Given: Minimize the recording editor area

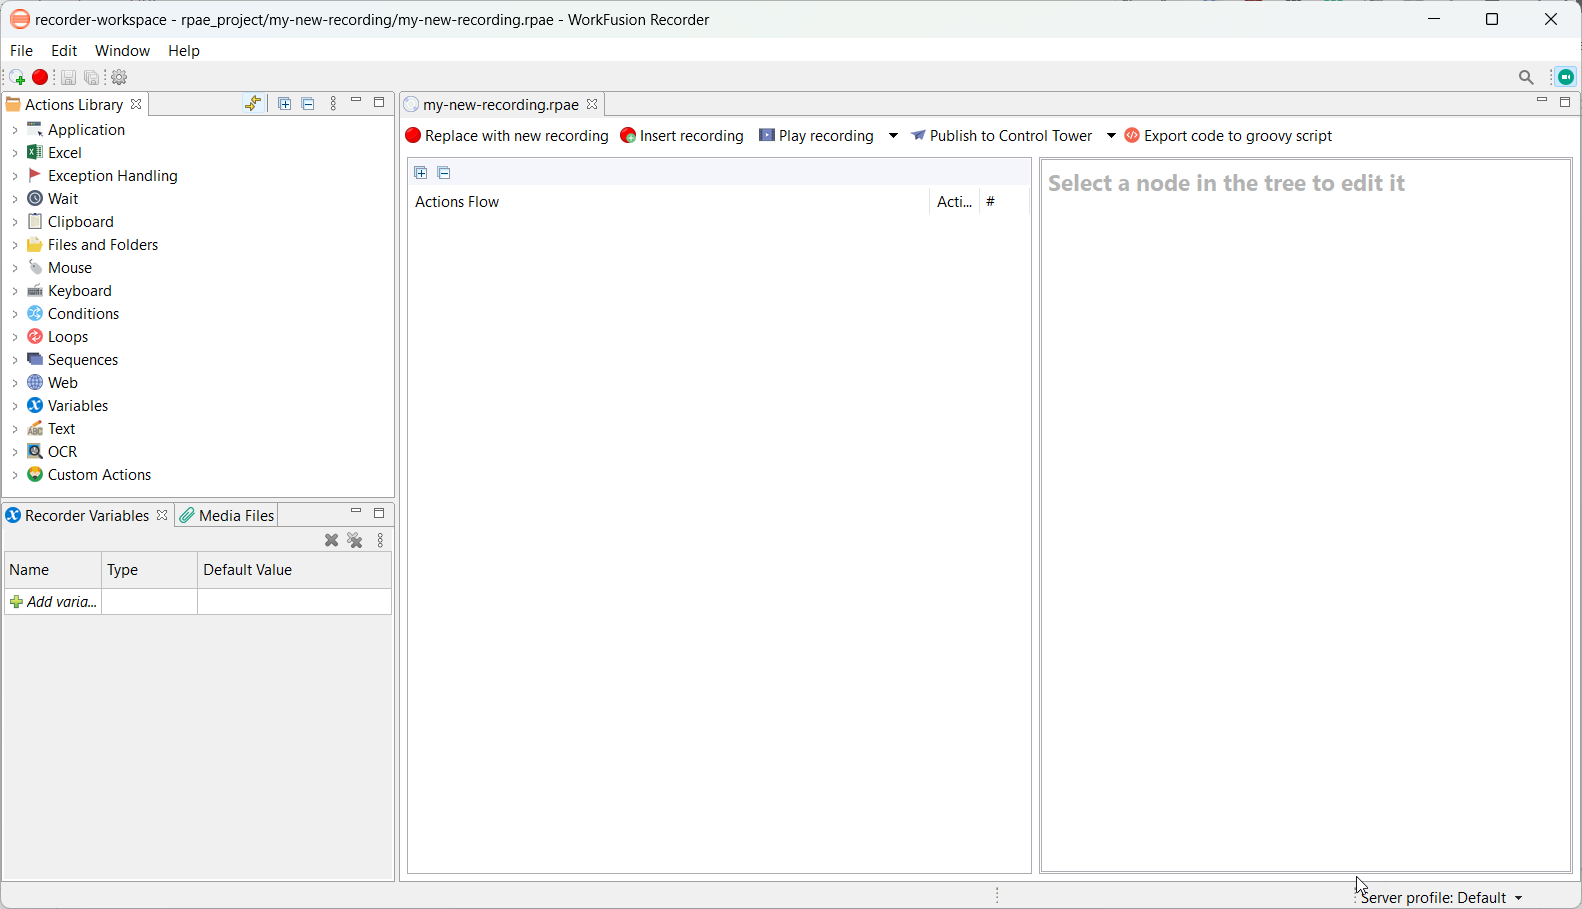Looking at the screenshot, I should [x=1542, y=101].
